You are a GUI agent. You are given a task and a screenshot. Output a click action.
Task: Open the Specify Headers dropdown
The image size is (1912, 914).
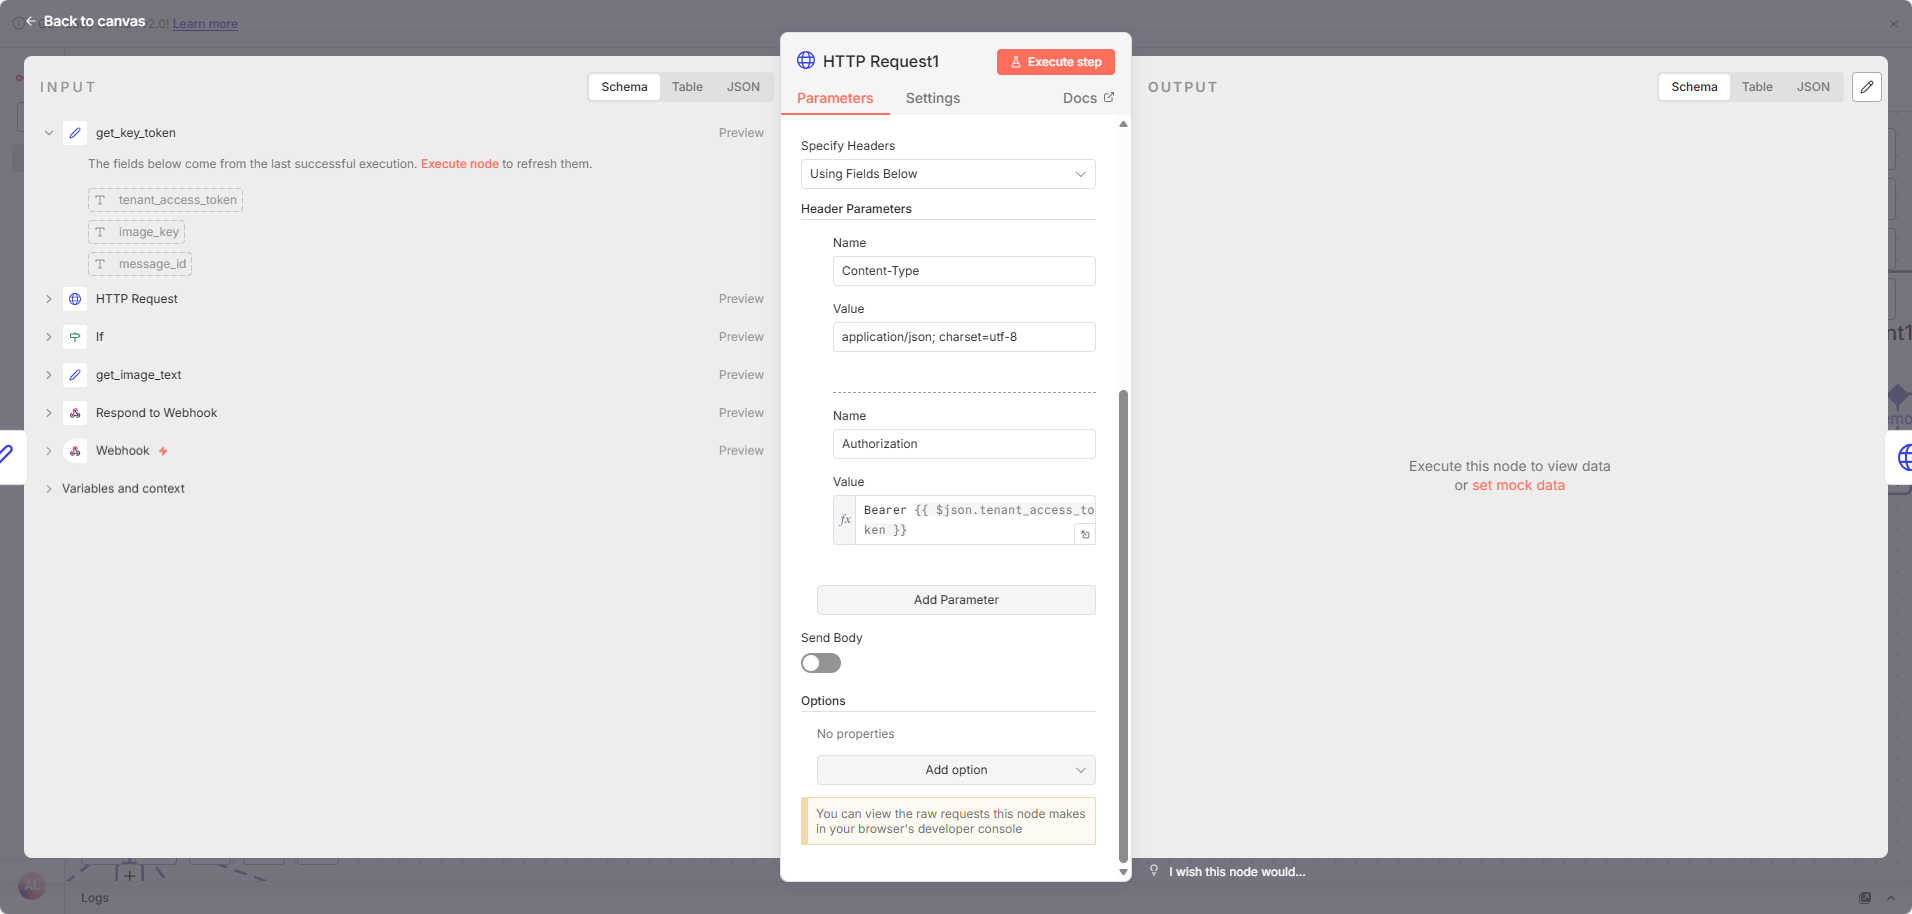947,174
